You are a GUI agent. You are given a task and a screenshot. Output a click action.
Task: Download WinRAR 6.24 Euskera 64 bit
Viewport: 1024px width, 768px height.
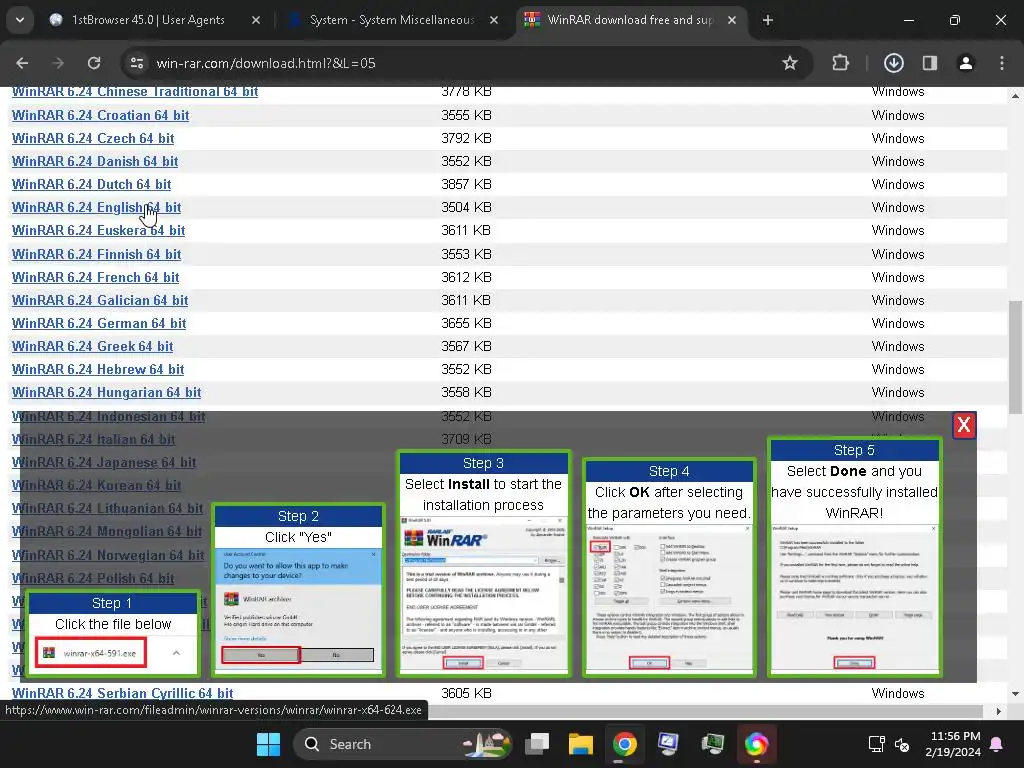[99, 231]
